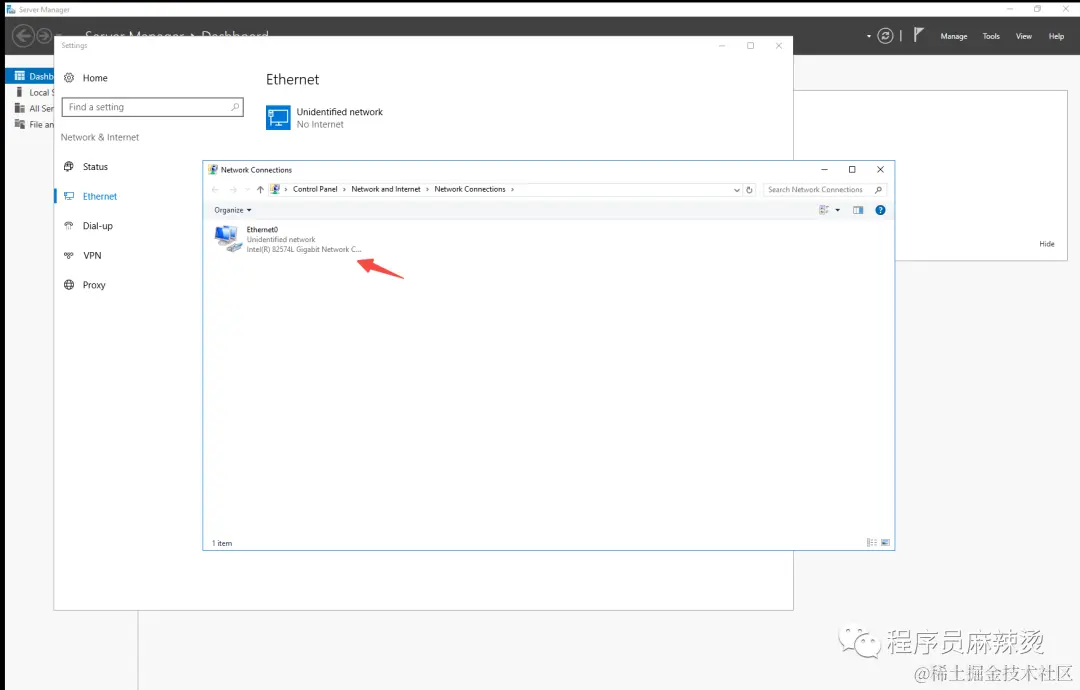
Task: Go to Settings Home
Action: [95, 78]
